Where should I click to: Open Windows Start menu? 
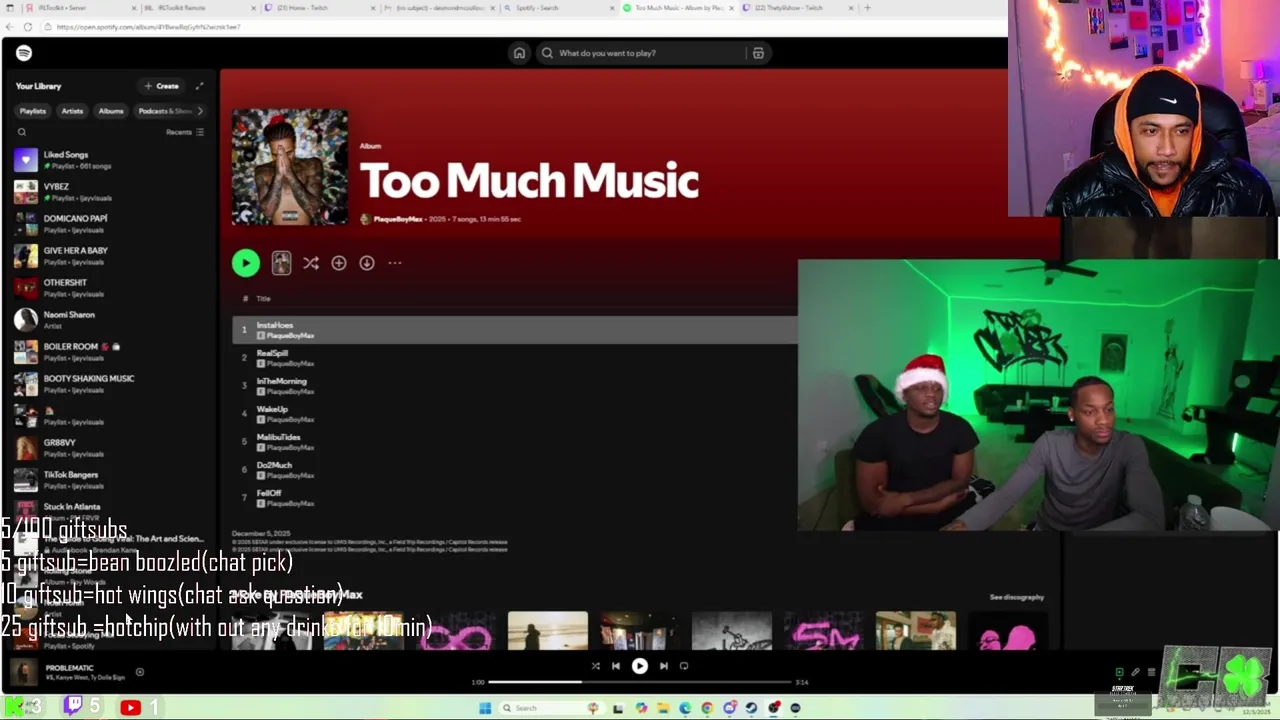click(x=485, y=708)
